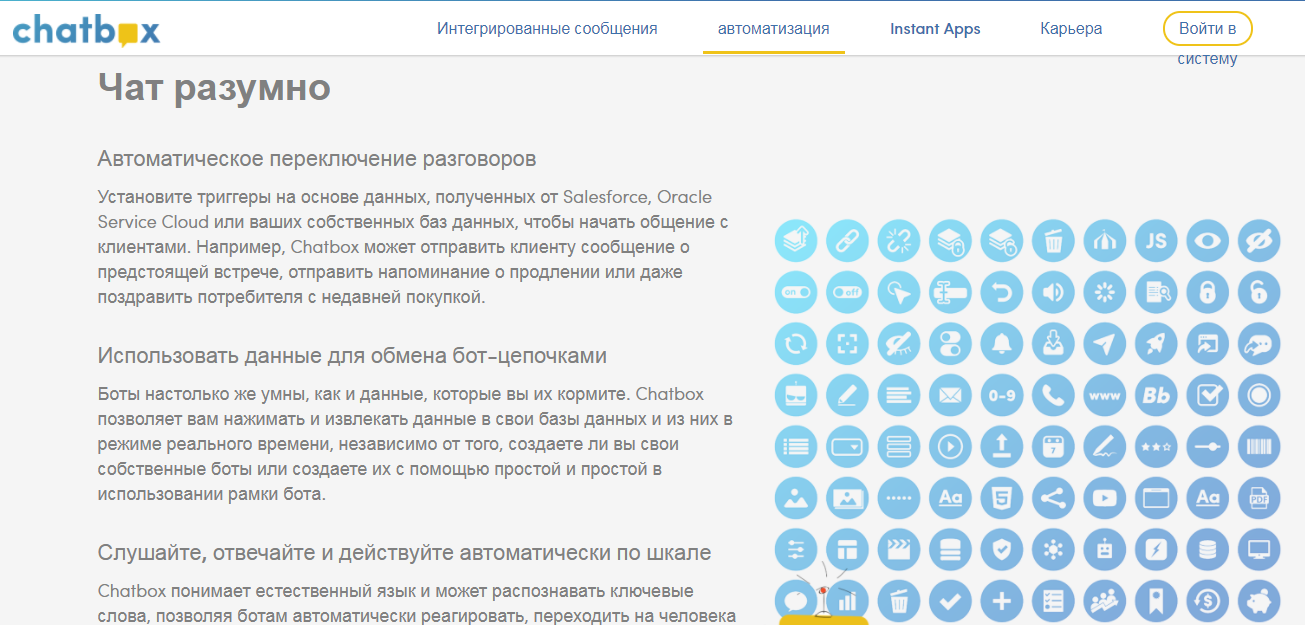Open the dropdown field icon with down arrow
1305x625 pixels.
coord(847,446)
